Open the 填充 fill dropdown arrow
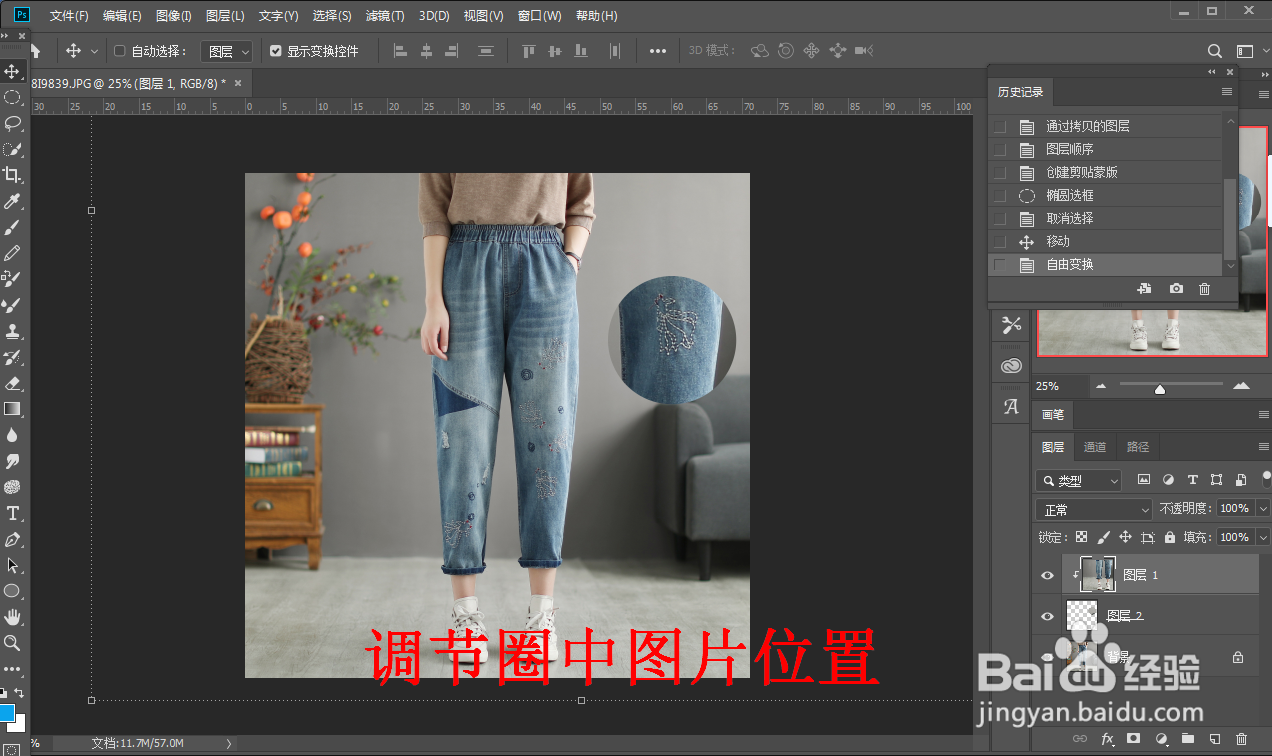 pos(1262,537)
